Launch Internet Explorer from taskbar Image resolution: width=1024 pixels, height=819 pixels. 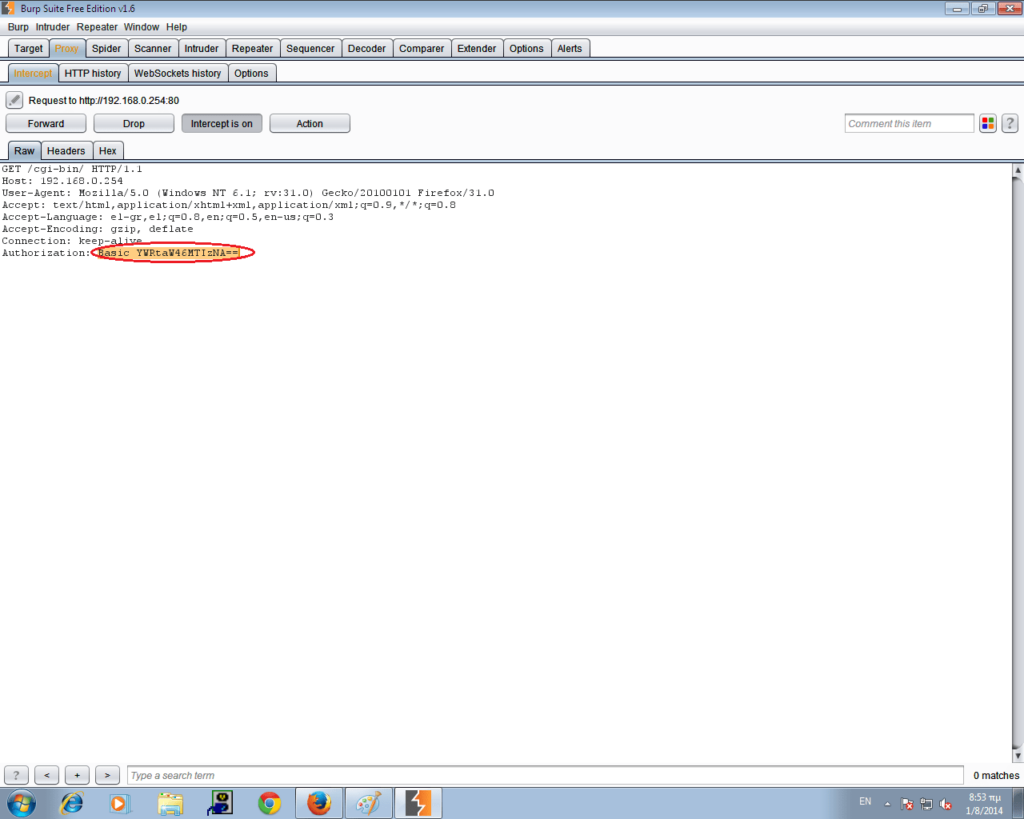71,803
